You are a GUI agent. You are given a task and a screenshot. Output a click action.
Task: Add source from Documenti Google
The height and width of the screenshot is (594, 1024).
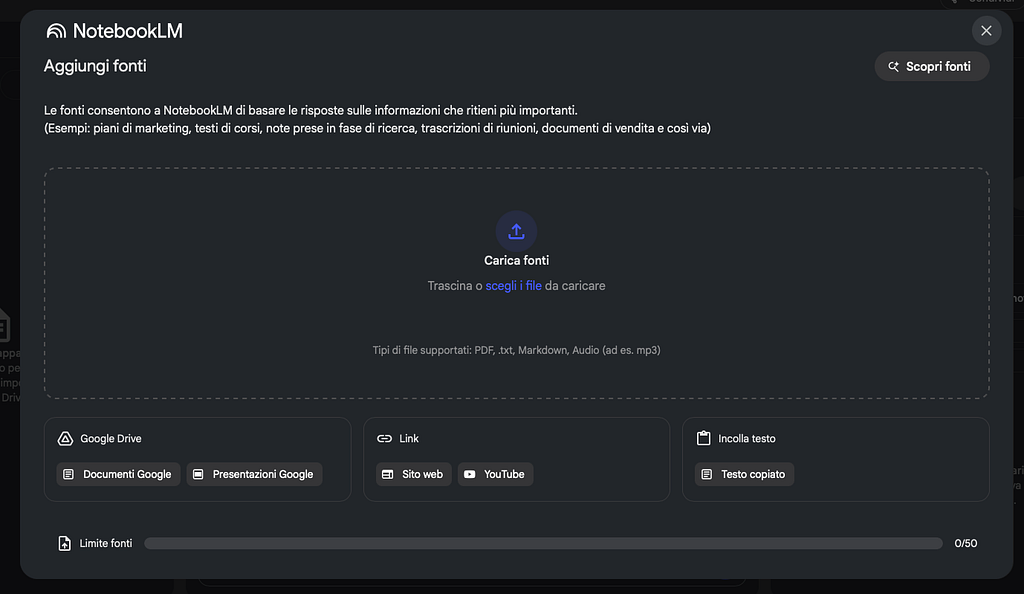coord(118,475)
